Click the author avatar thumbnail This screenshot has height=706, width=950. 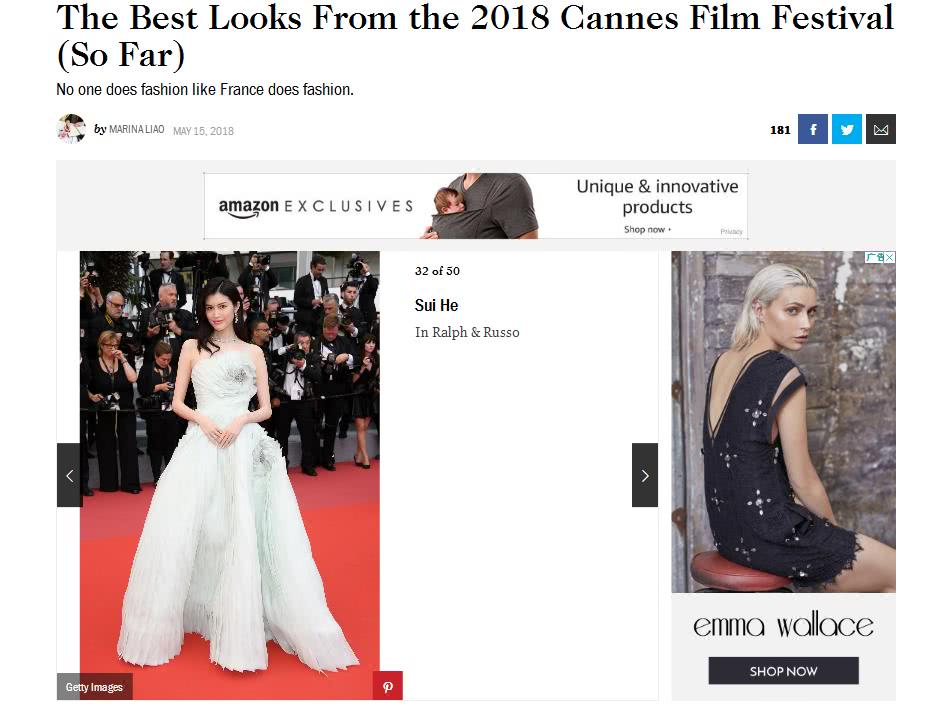click(71, 128)
